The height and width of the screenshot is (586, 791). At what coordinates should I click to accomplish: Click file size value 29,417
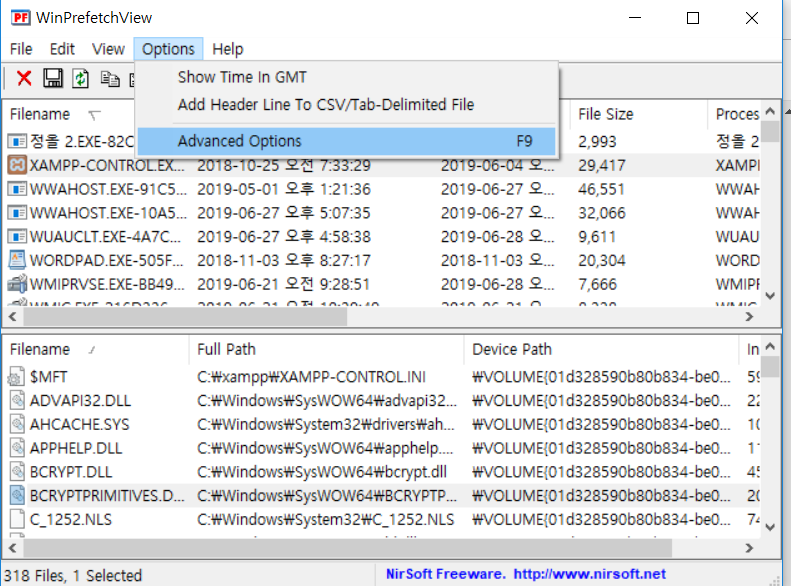click(x=601, y=165)
